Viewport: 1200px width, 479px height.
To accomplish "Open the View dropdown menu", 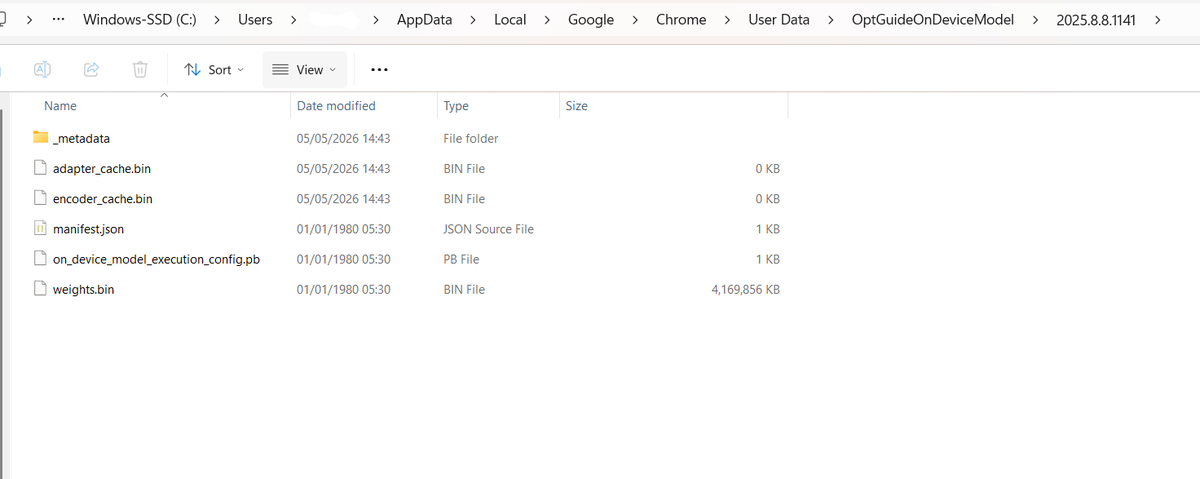I will (x=305, y=69).
